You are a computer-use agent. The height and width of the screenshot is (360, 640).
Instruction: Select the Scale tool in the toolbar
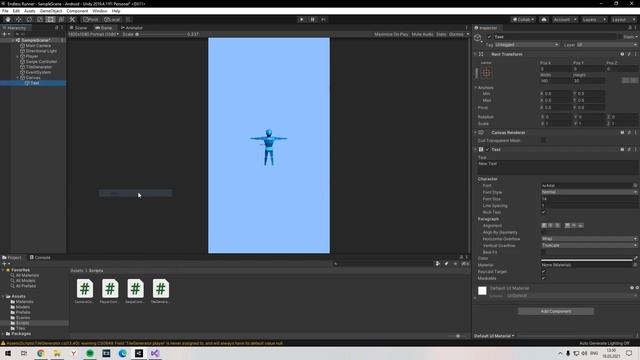(x=40, y=20)
